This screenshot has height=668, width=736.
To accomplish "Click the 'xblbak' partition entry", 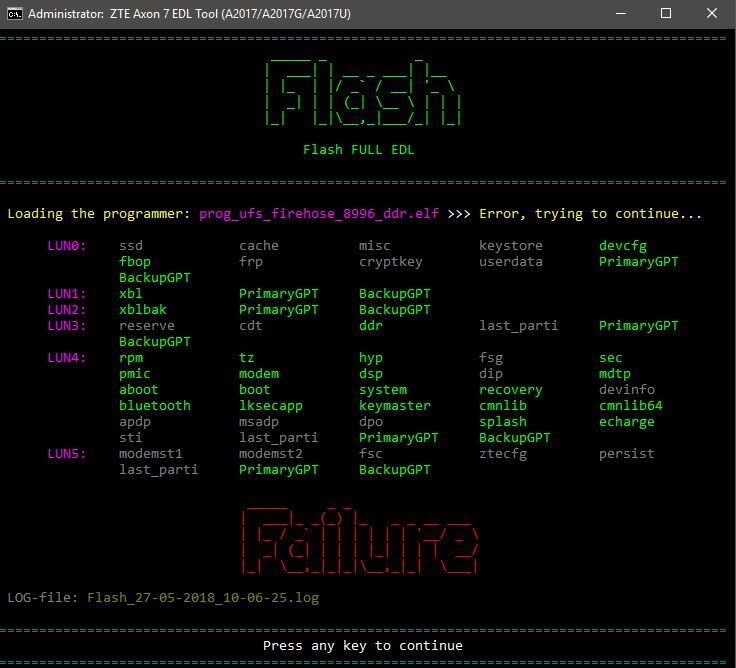I will (x=143, y=310).
